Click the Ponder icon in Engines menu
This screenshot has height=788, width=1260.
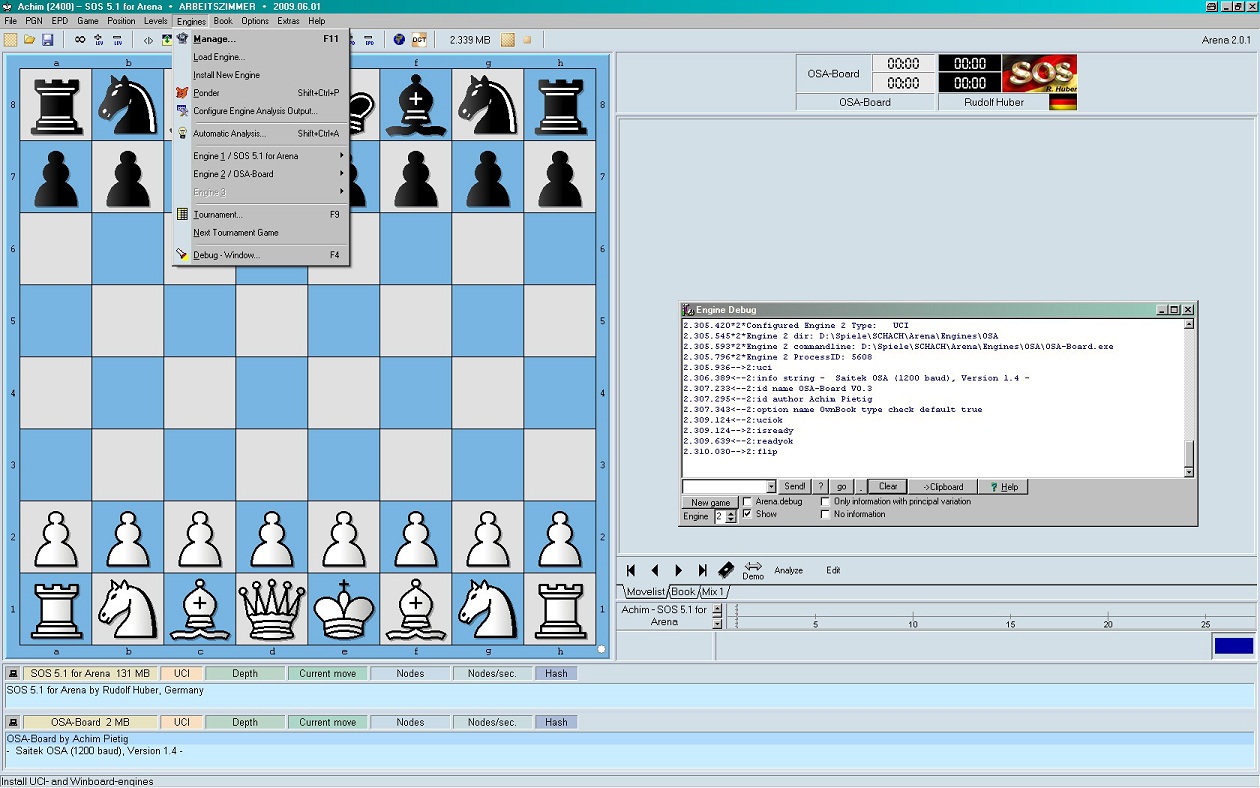(182, 93)
